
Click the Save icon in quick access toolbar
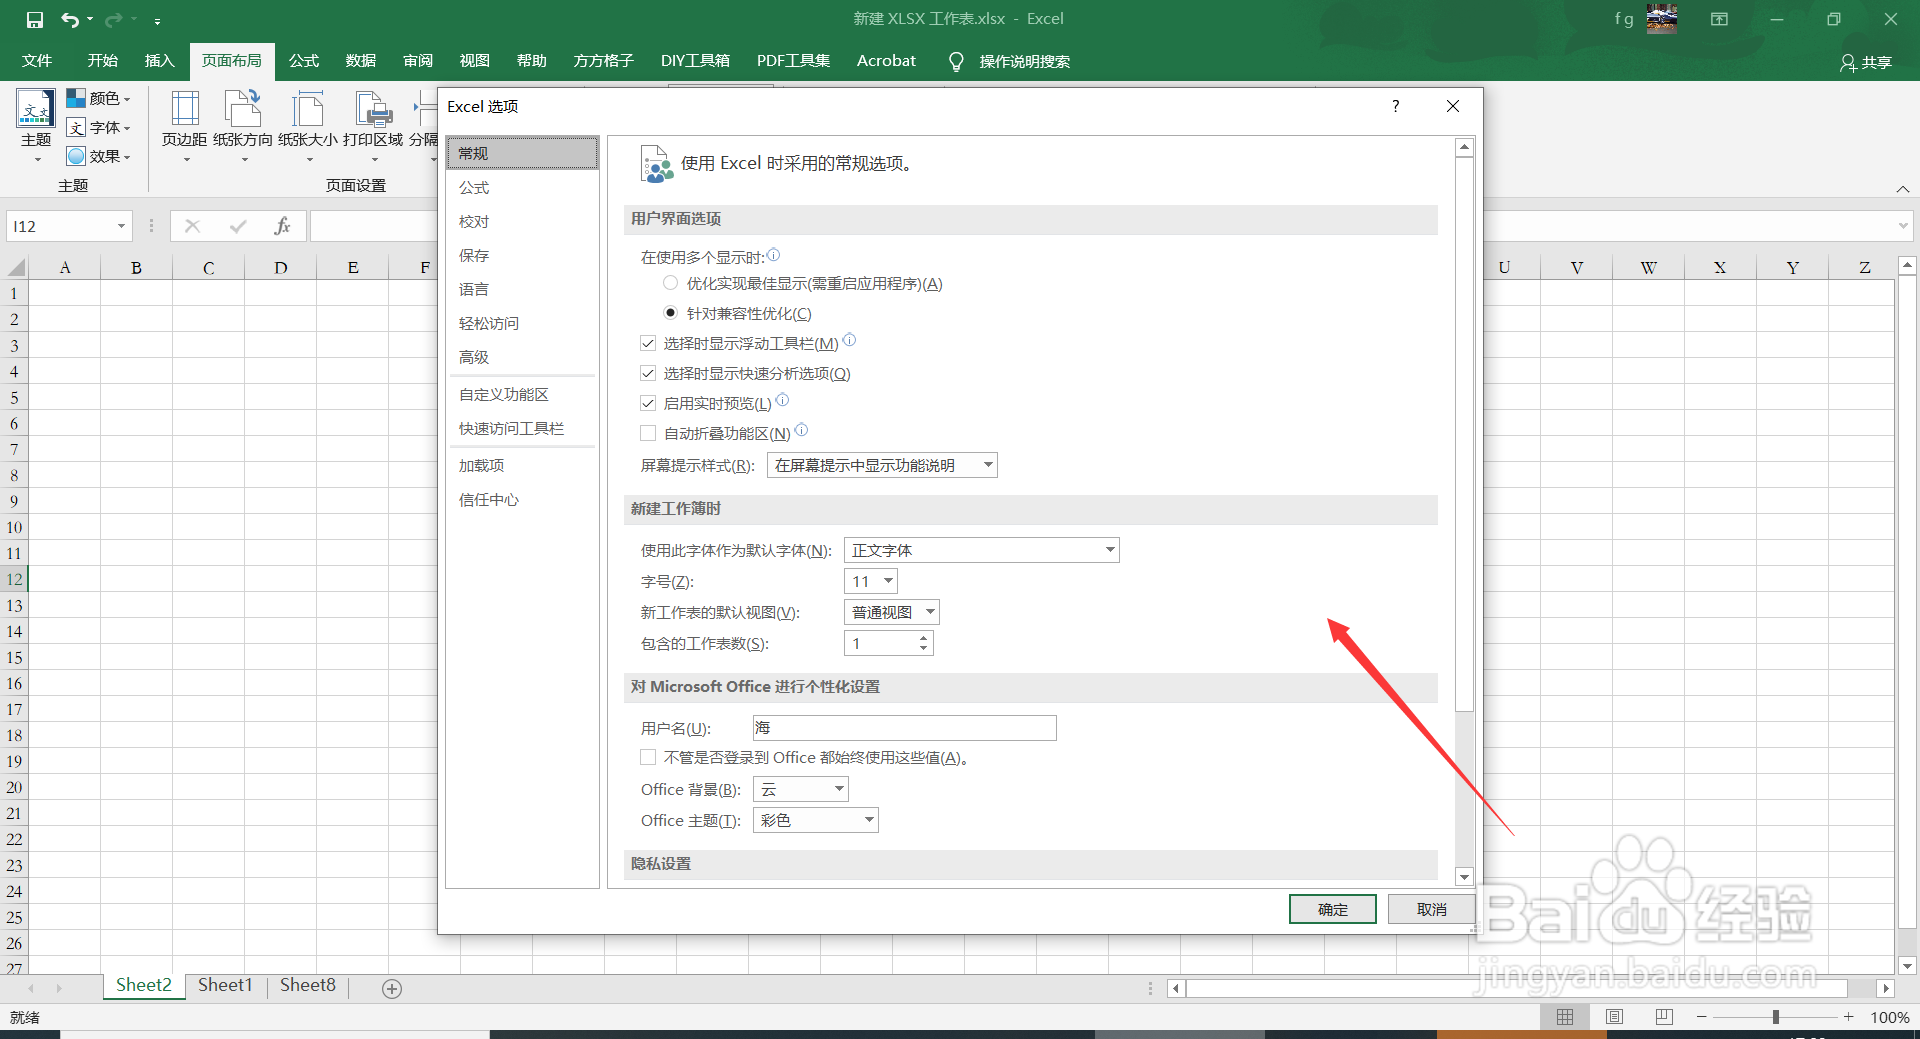point(33,18)
